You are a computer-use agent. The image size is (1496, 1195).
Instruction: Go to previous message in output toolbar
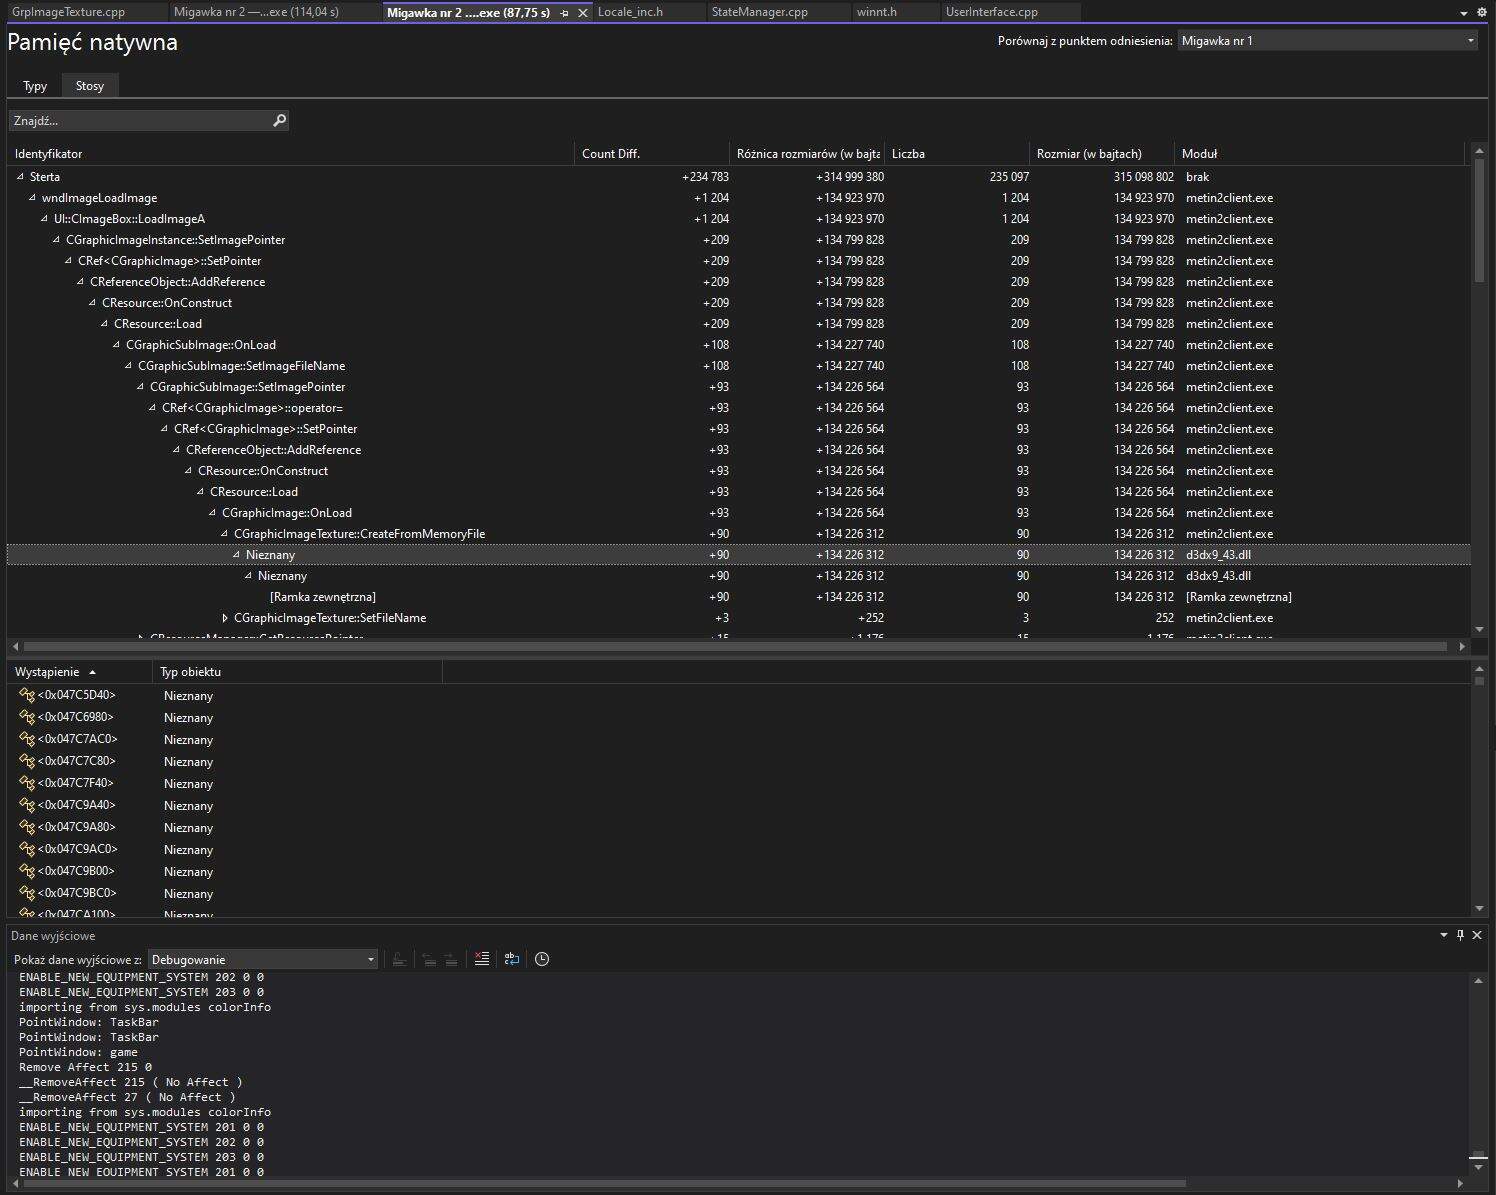tap(428, 959)
